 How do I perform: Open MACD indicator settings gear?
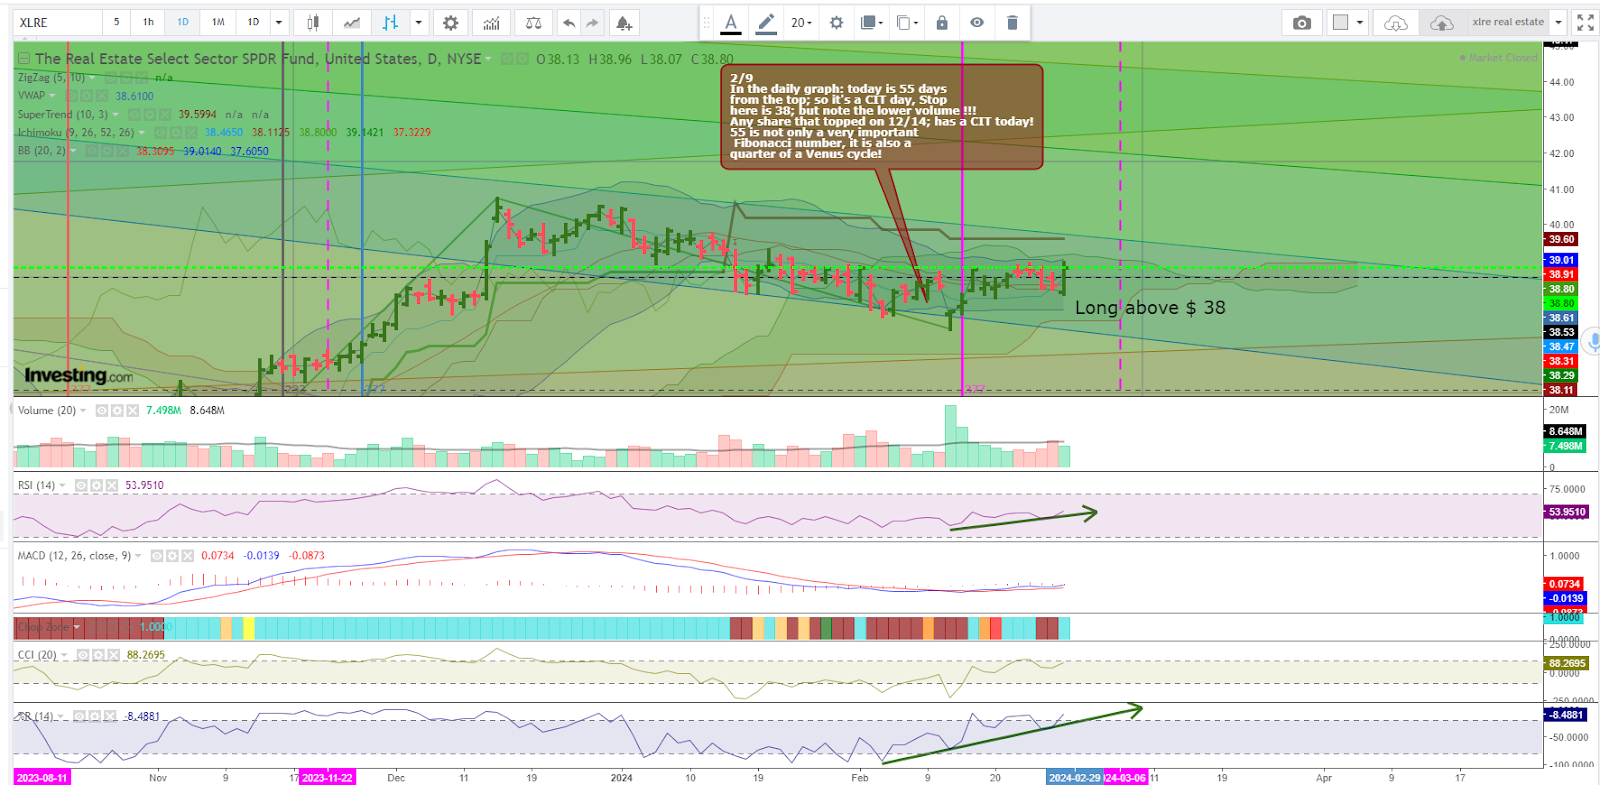pos(172,556)
